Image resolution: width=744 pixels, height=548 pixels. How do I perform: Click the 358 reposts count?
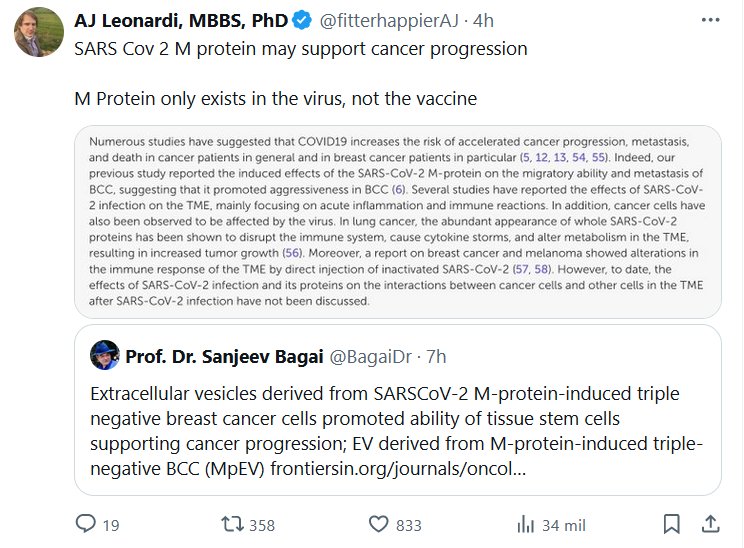point(262,523)
